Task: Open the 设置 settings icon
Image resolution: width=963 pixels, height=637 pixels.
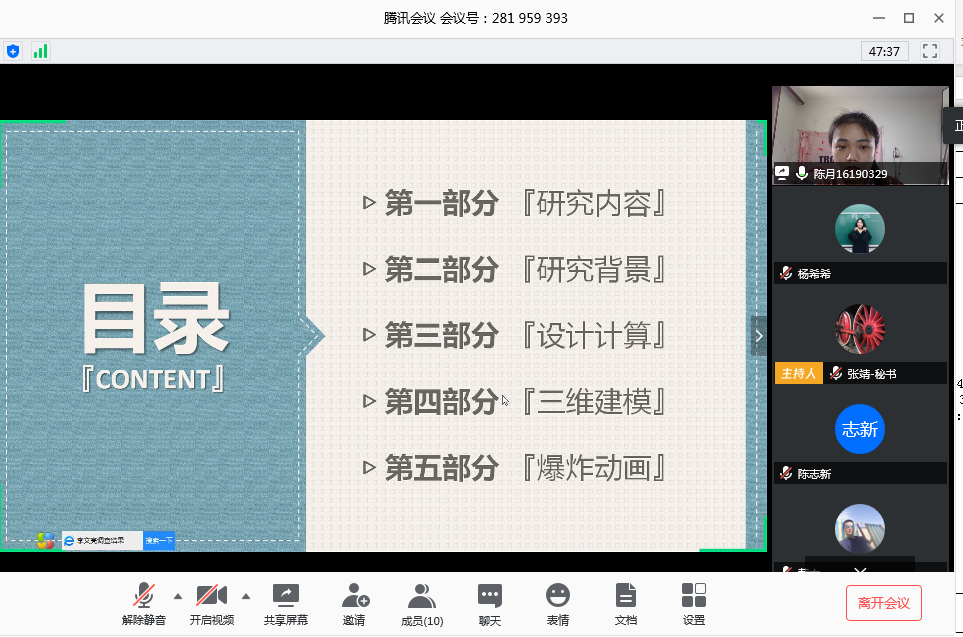Action: [693, 603]
